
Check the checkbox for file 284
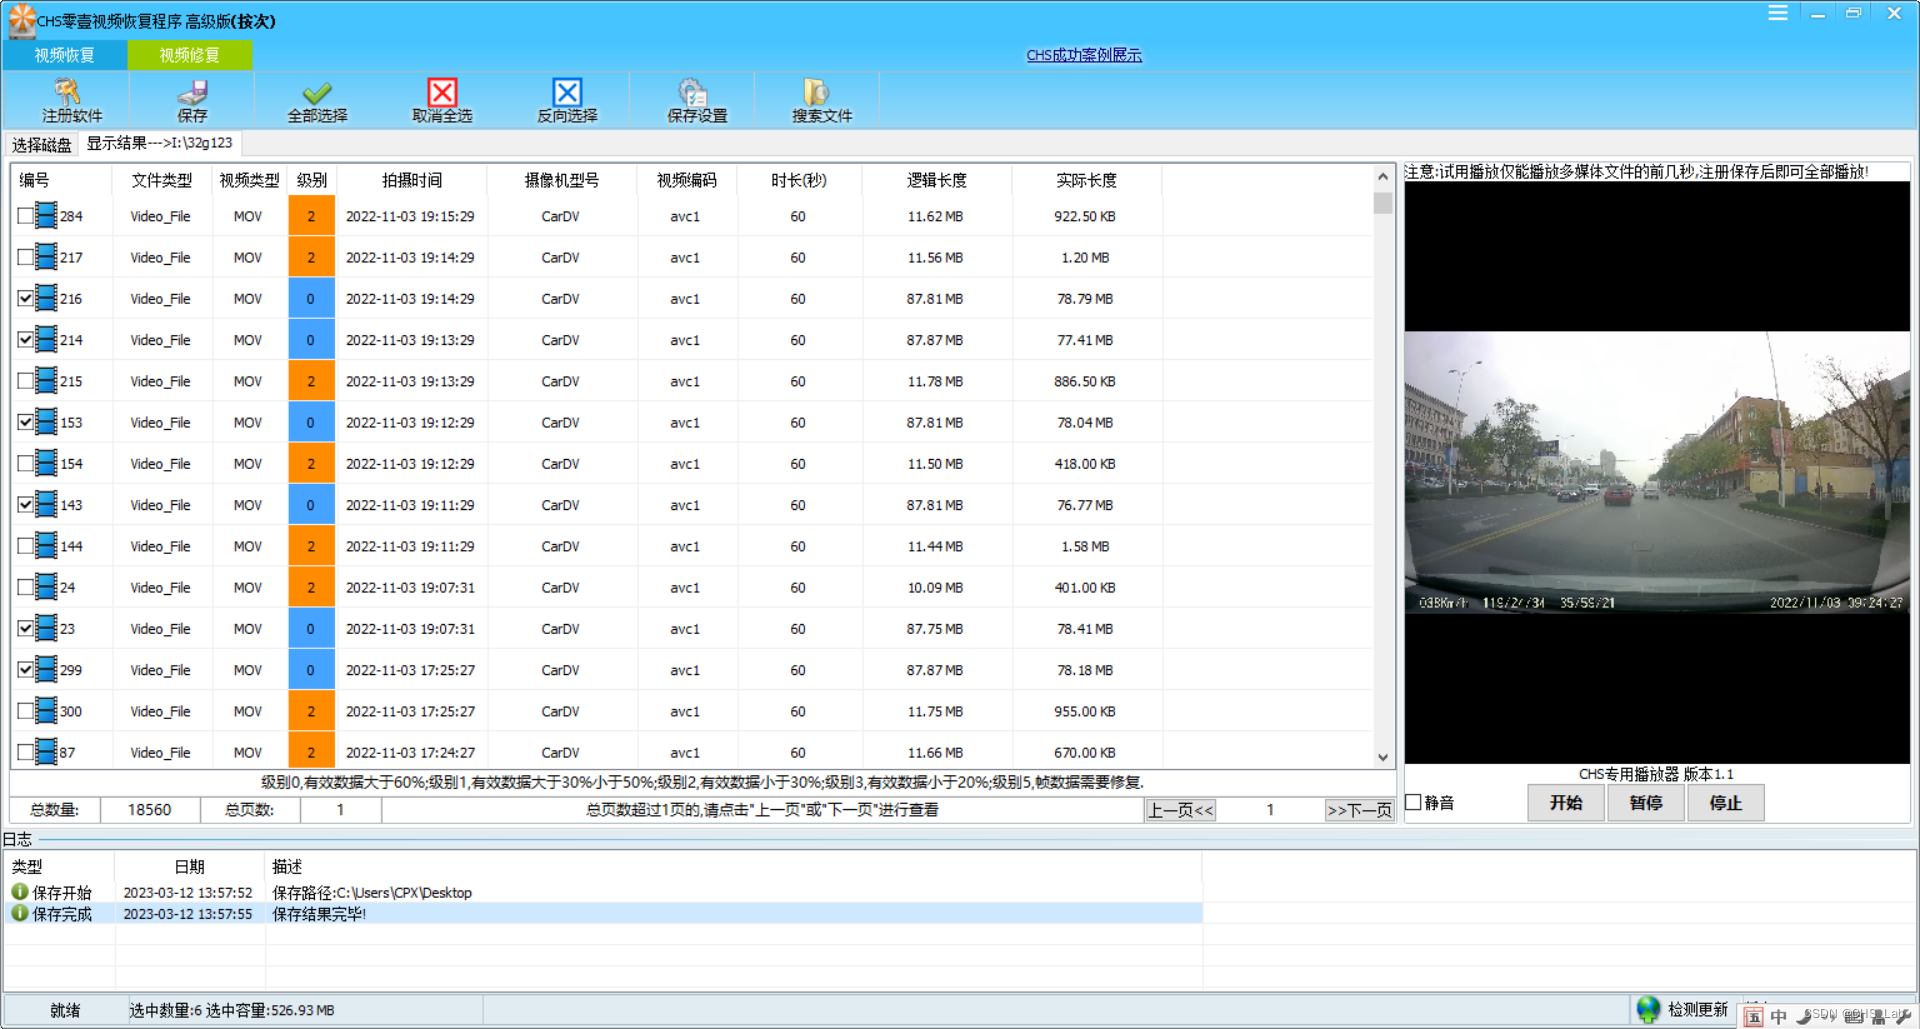pos(25,216)
